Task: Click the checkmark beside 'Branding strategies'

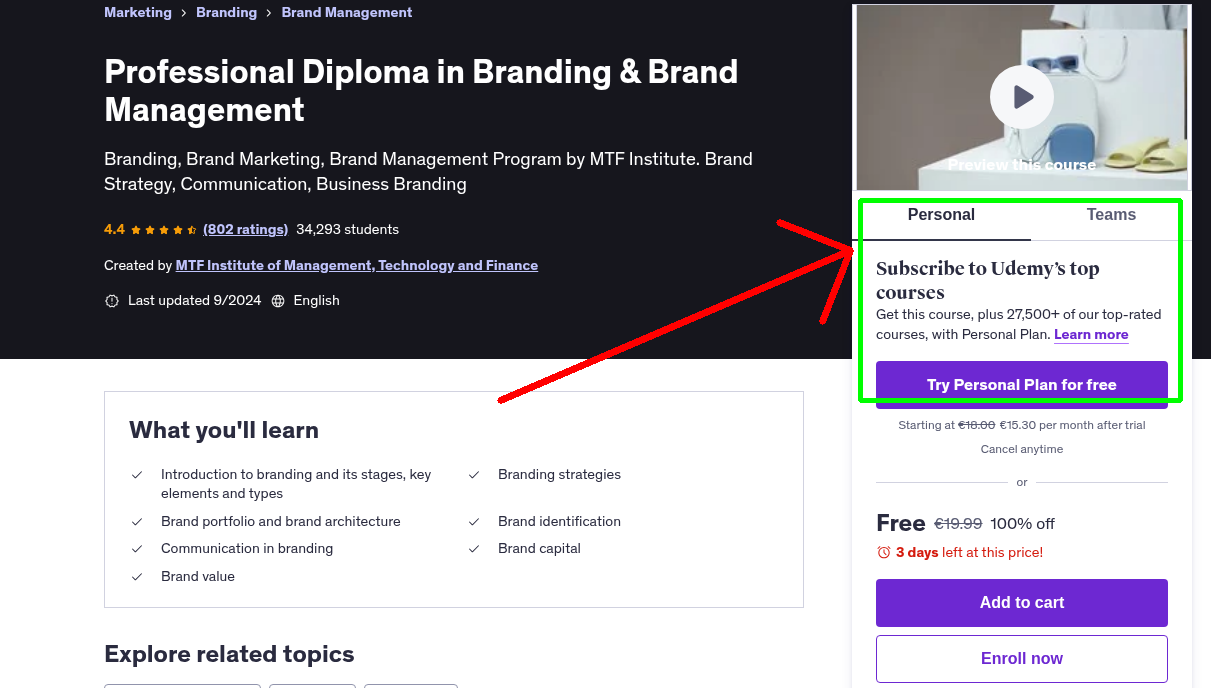Action: [x=474, y=475]
